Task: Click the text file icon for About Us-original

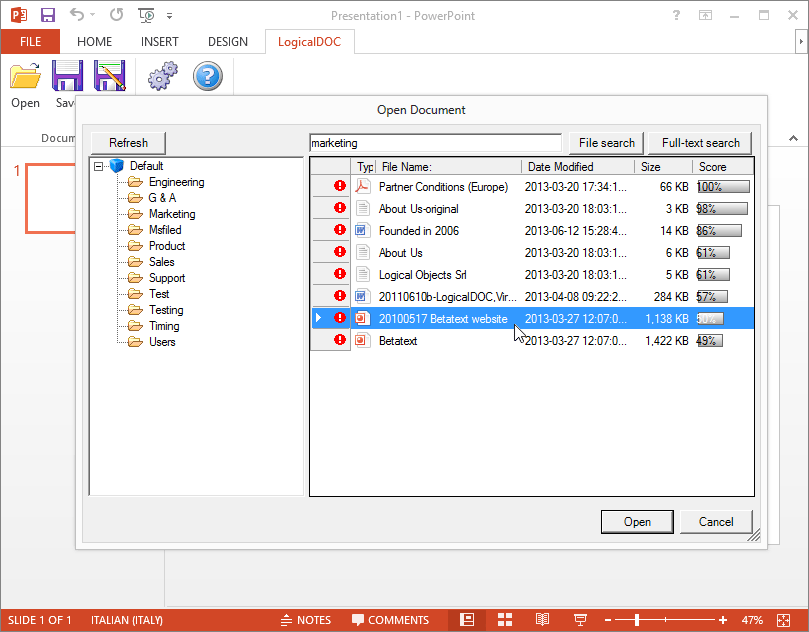Action: [x=363, y=208]
